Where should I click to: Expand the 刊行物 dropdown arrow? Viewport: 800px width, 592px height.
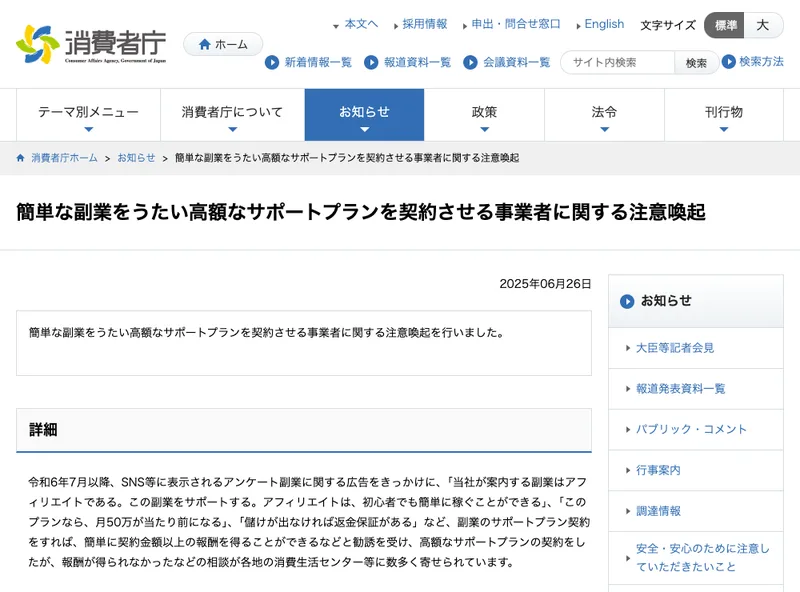[x=723, y=130]
